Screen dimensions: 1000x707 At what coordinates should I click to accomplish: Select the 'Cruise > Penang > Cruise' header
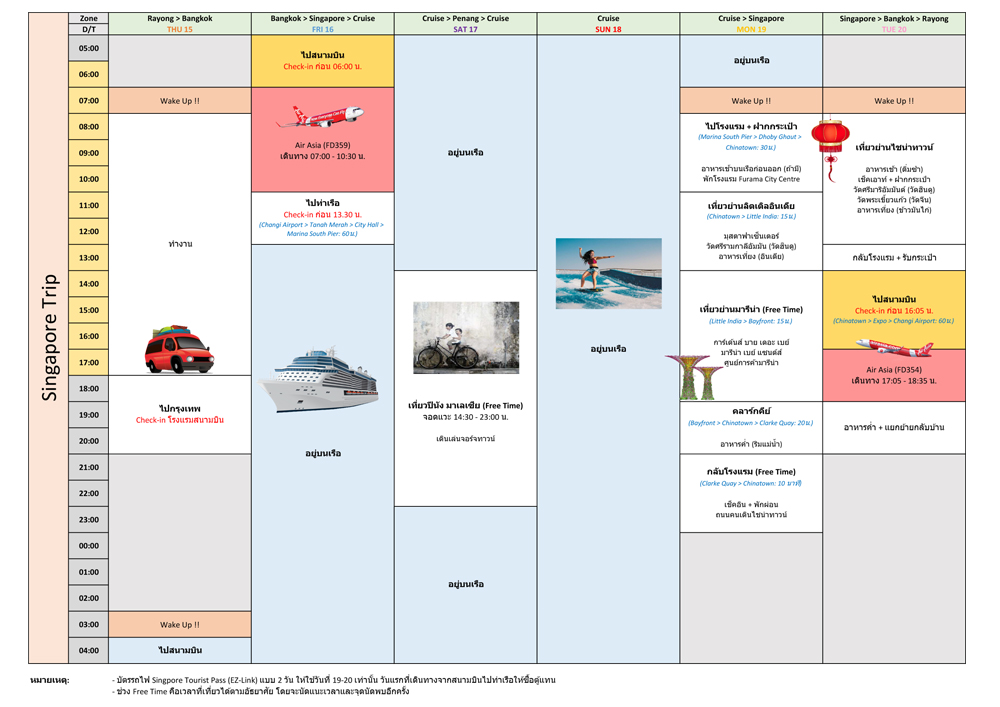(x=466, y=18)
